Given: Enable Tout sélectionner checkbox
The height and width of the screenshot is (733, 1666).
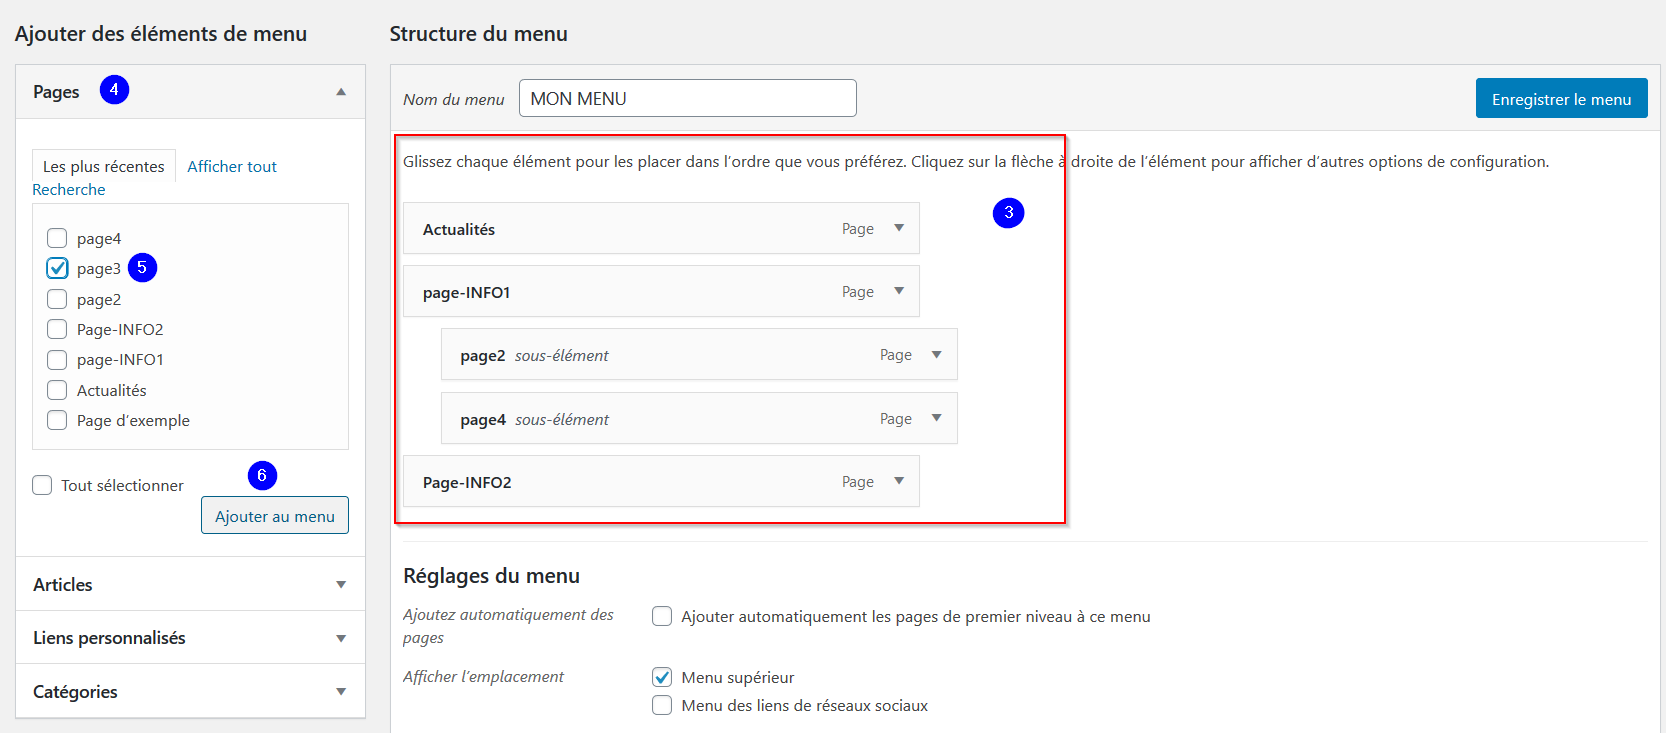Looking at the screenshot, I should point(42,485).
